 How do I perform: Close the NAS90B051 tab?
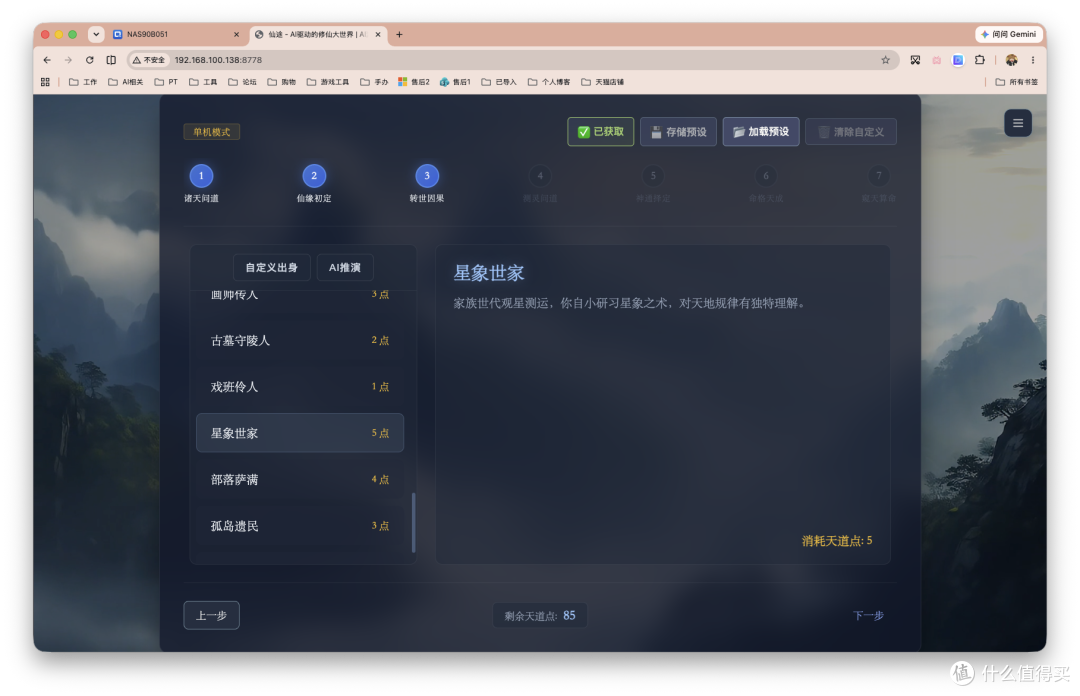(x=236, y=34)
